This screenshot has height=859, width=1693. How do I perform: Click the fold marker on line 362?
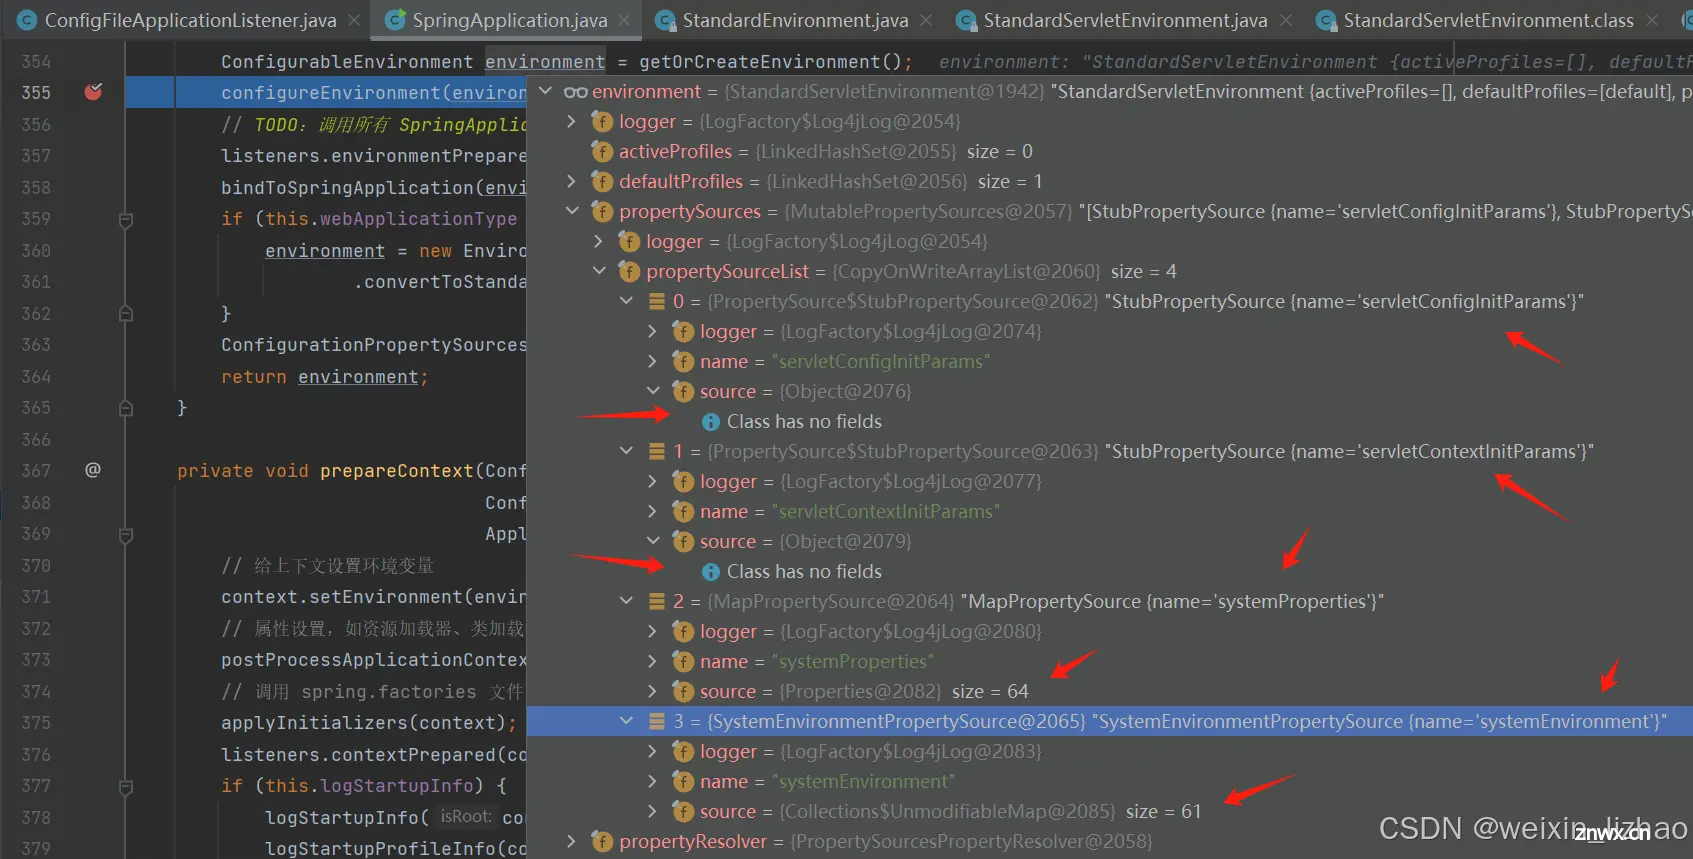pos(126,314)
